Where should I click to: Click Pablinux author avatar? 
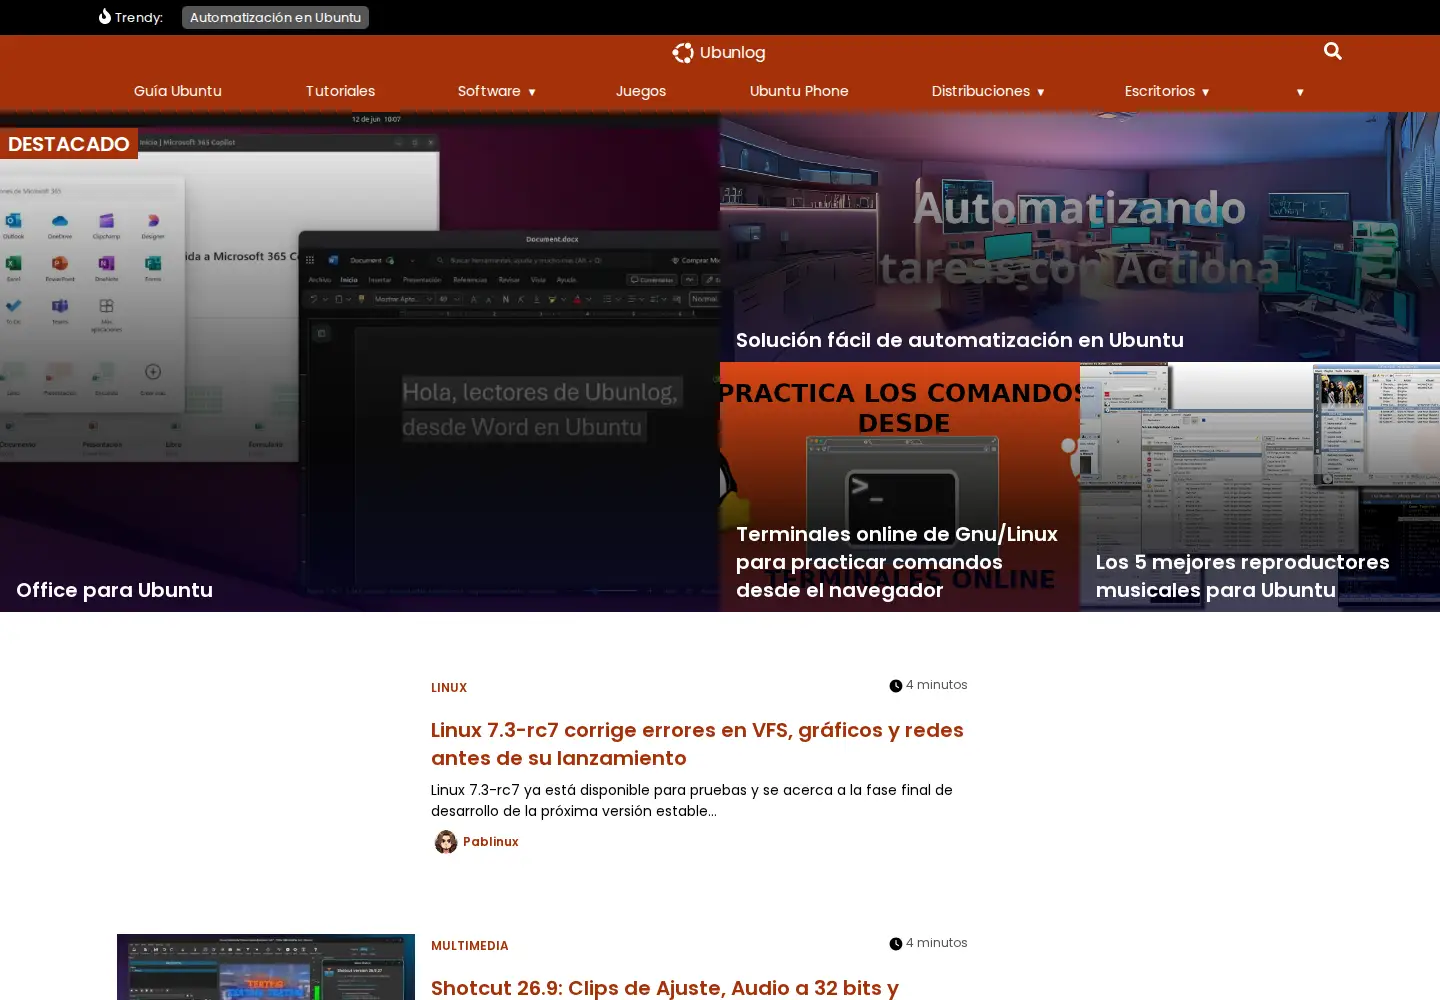click(x=446, y=842)
